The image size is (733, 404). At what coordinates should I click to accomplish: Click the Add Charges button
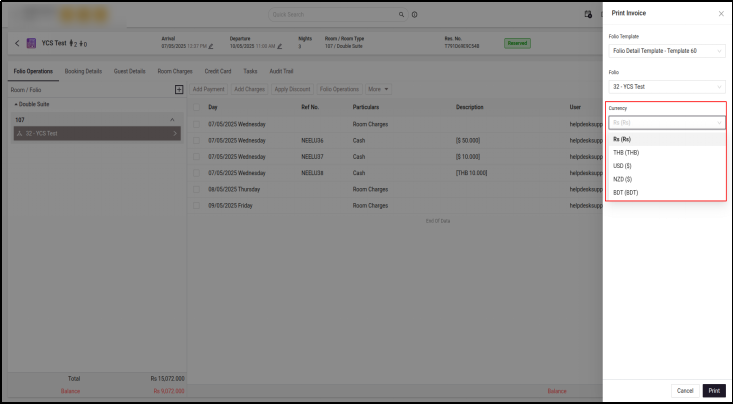coord(249,89)
